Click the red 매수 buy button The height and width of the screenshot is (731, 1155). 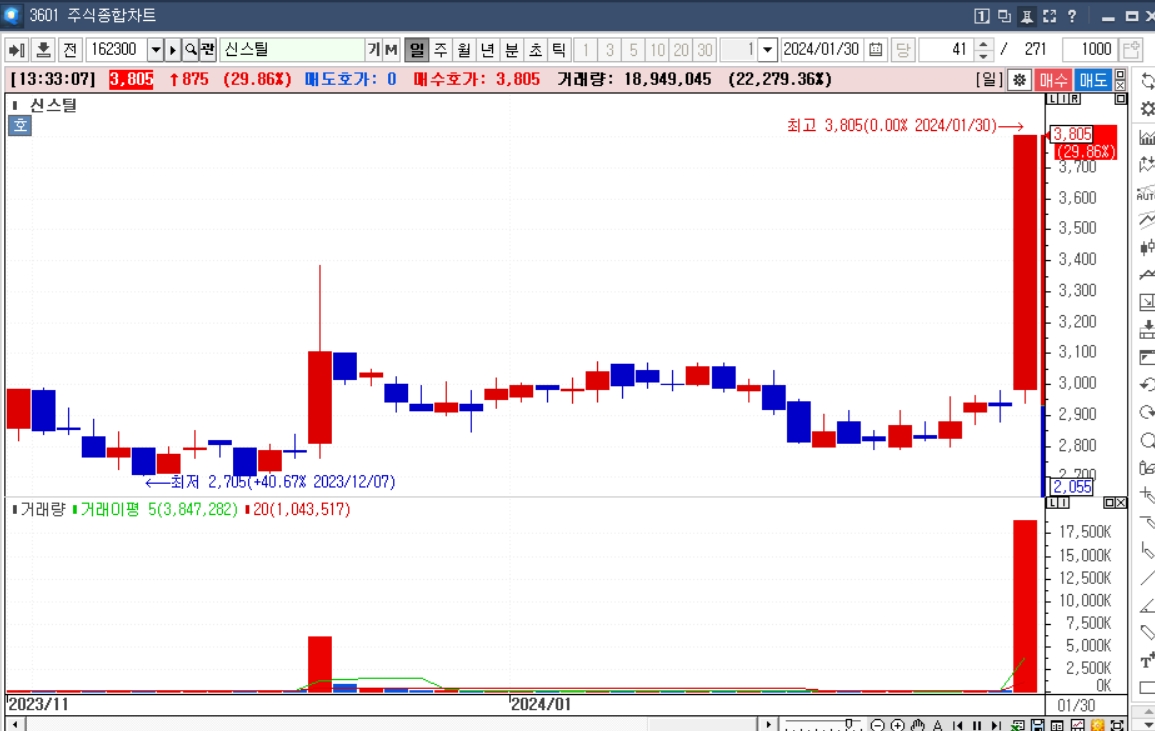coord(1053,80)
